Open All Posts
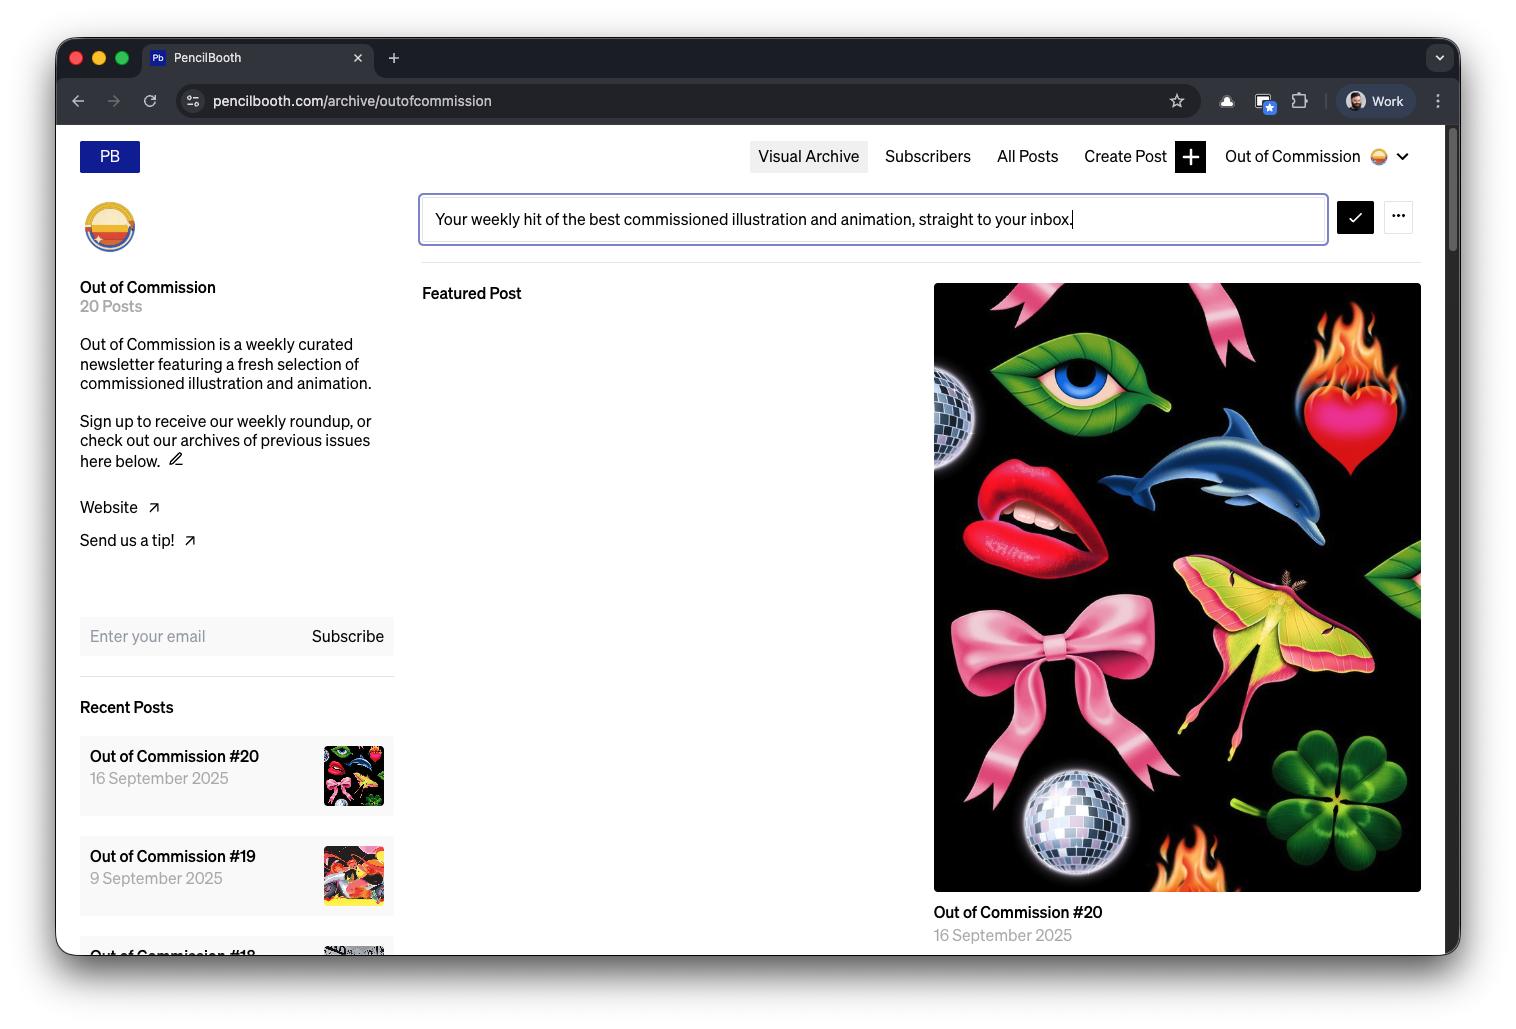Screen dimensions: 1516x1029 tap(1027, 157)
